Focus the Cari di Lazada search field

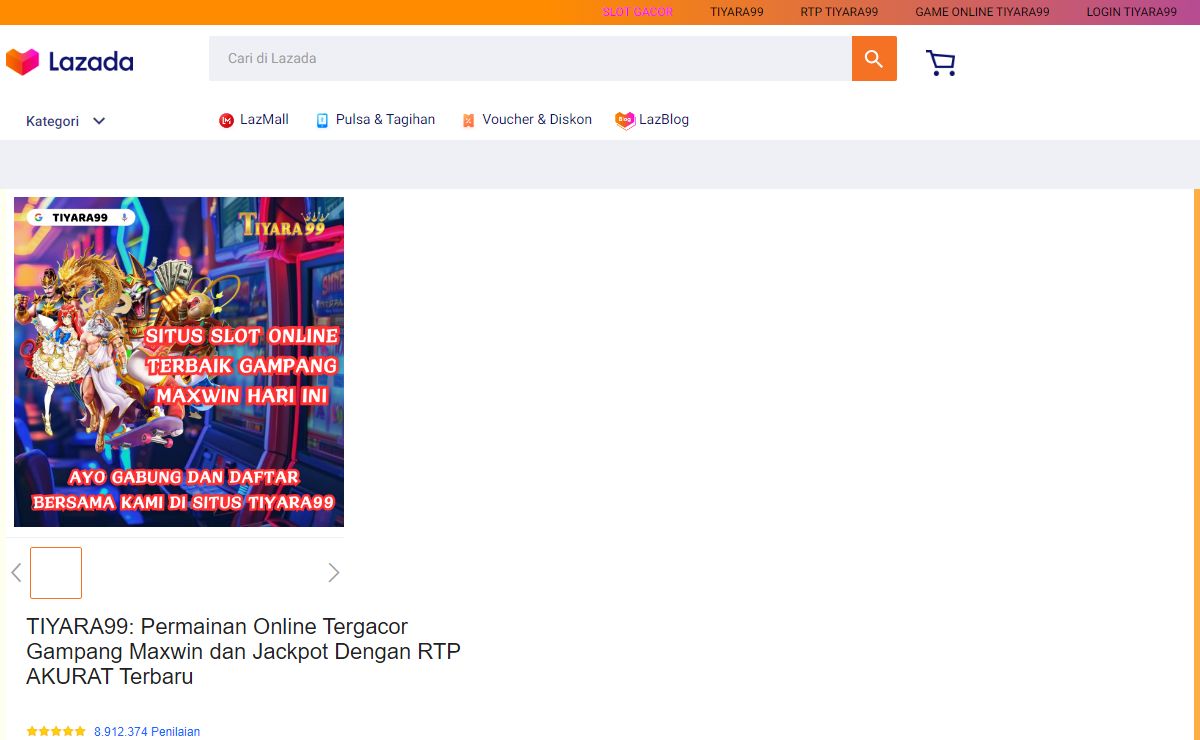point(530,59)
